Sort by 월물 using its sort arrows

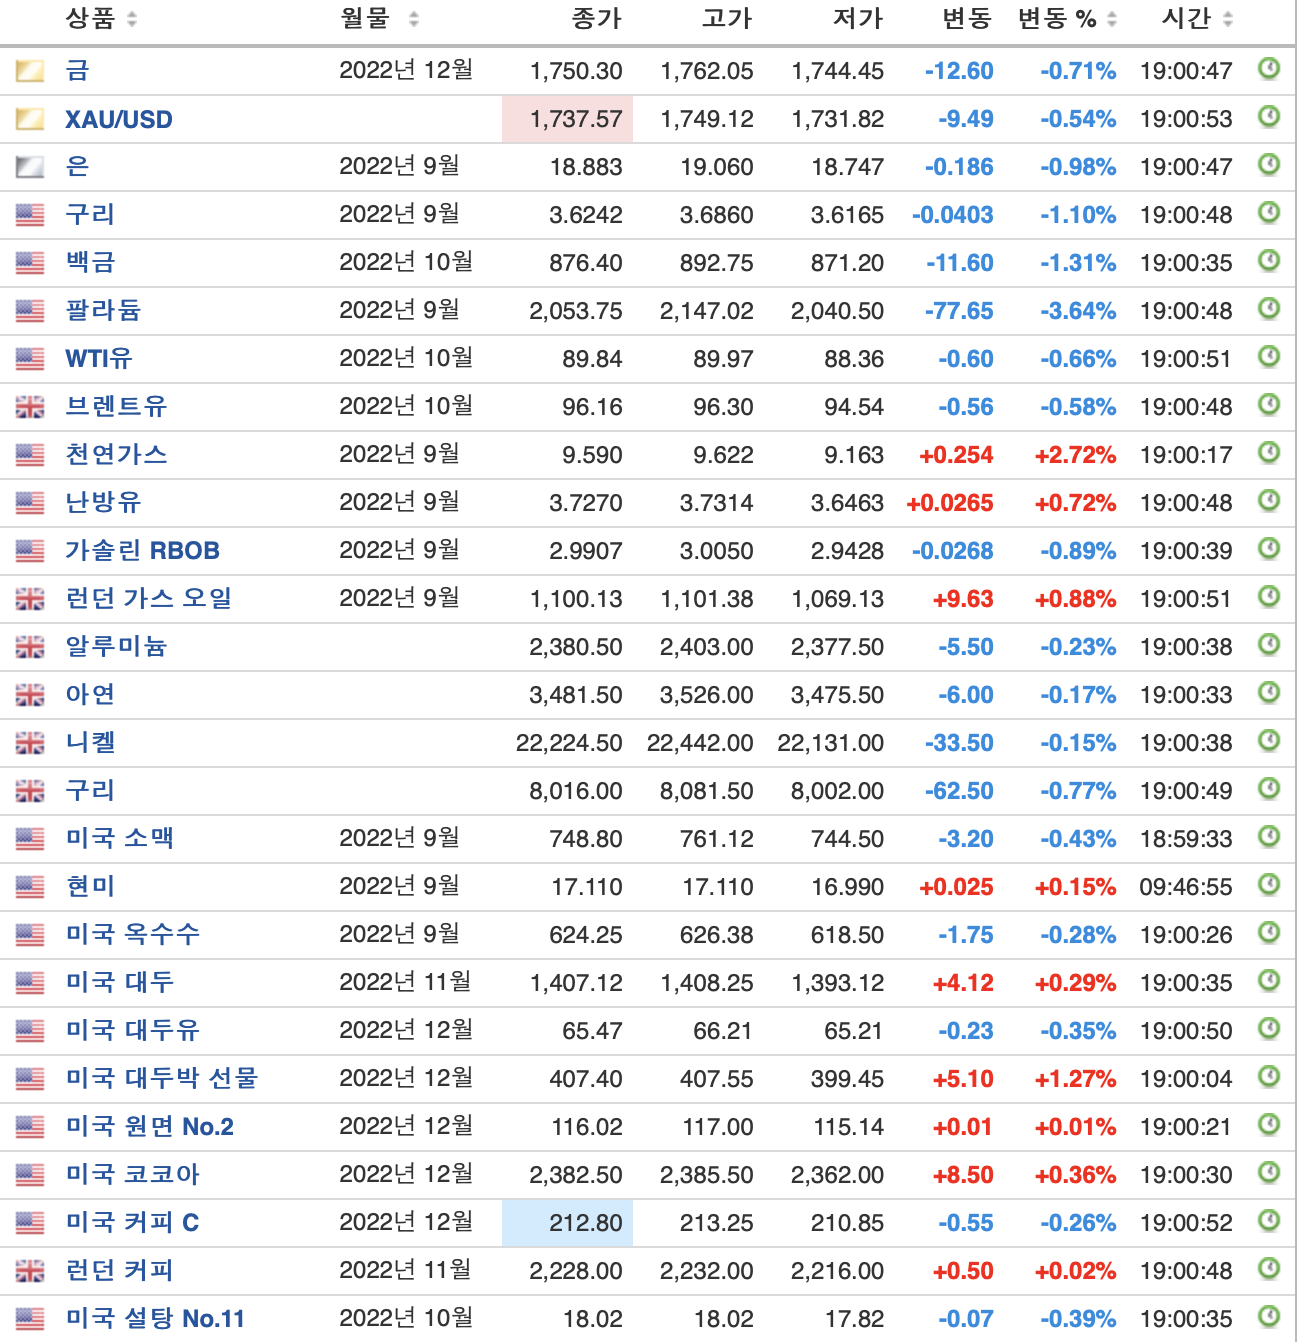[x=414, y=19]
